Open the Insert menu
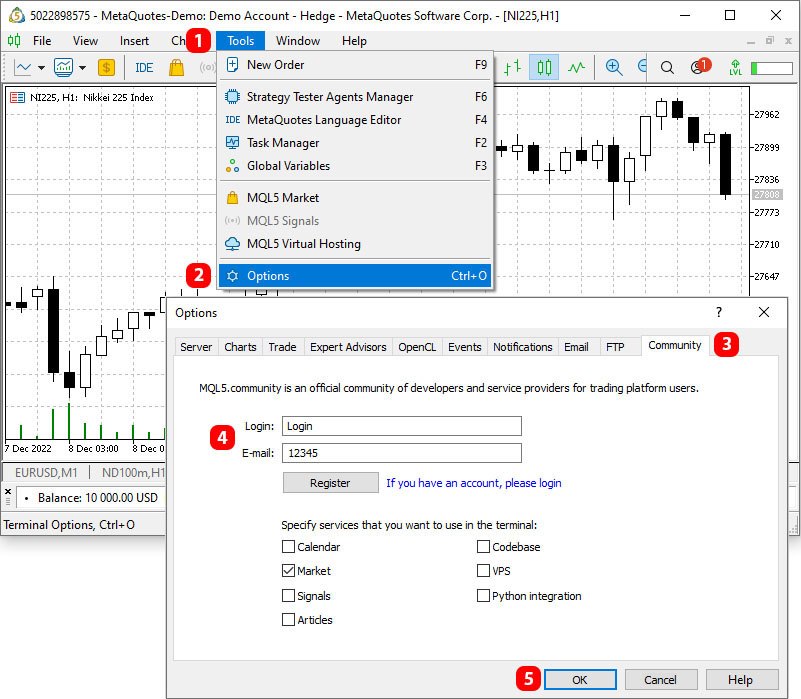This screenshot has width=801, height=699. point(134,41)
